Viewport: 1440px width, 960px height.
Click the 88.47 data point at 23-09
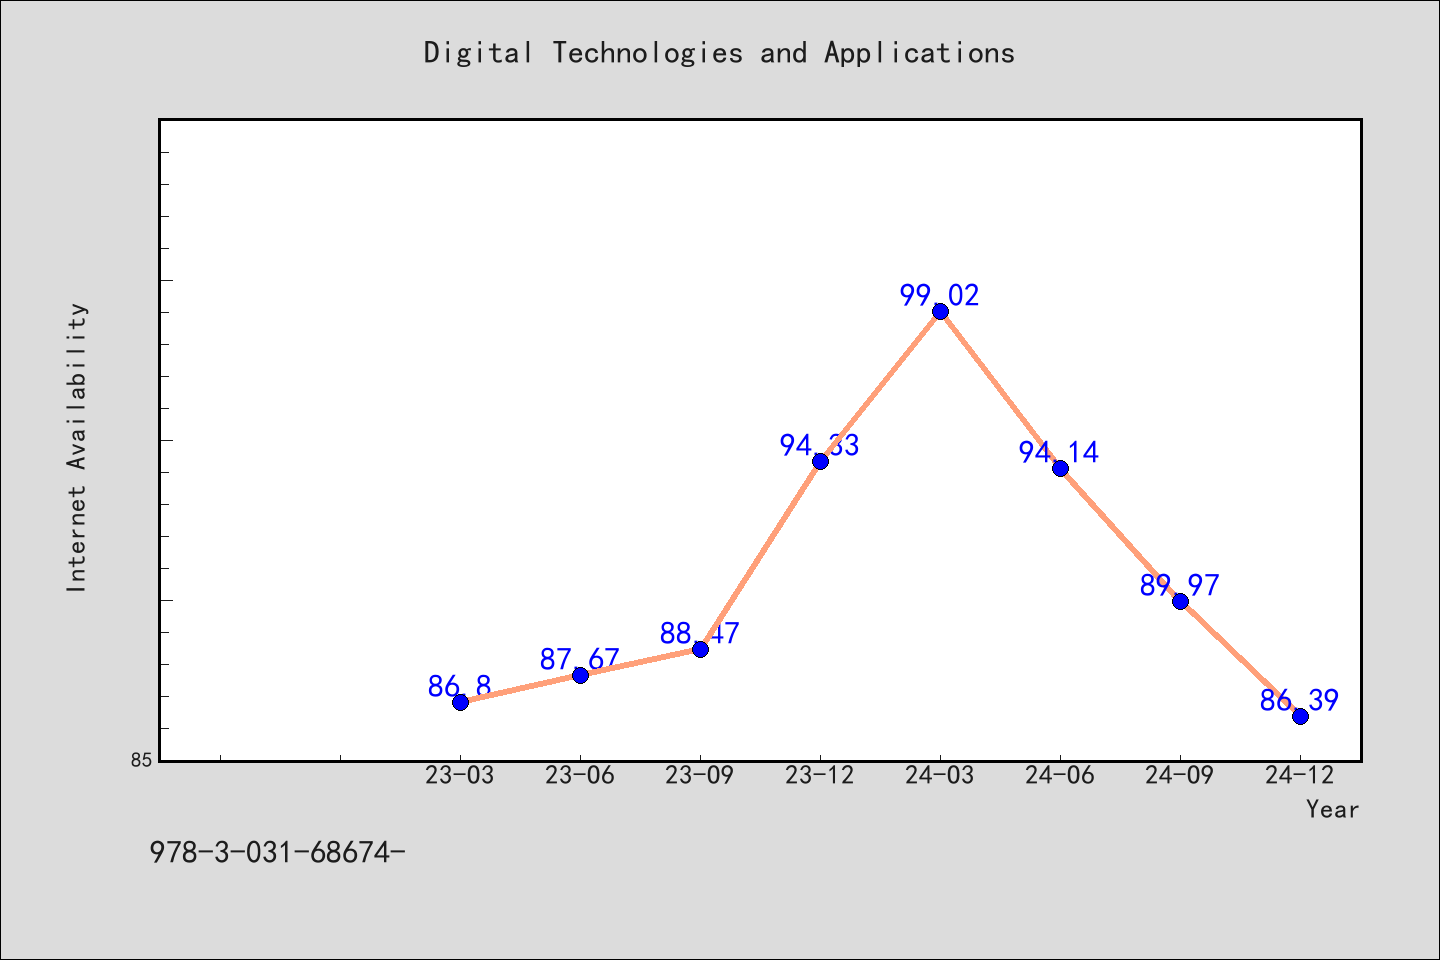(x=700, y=649)
